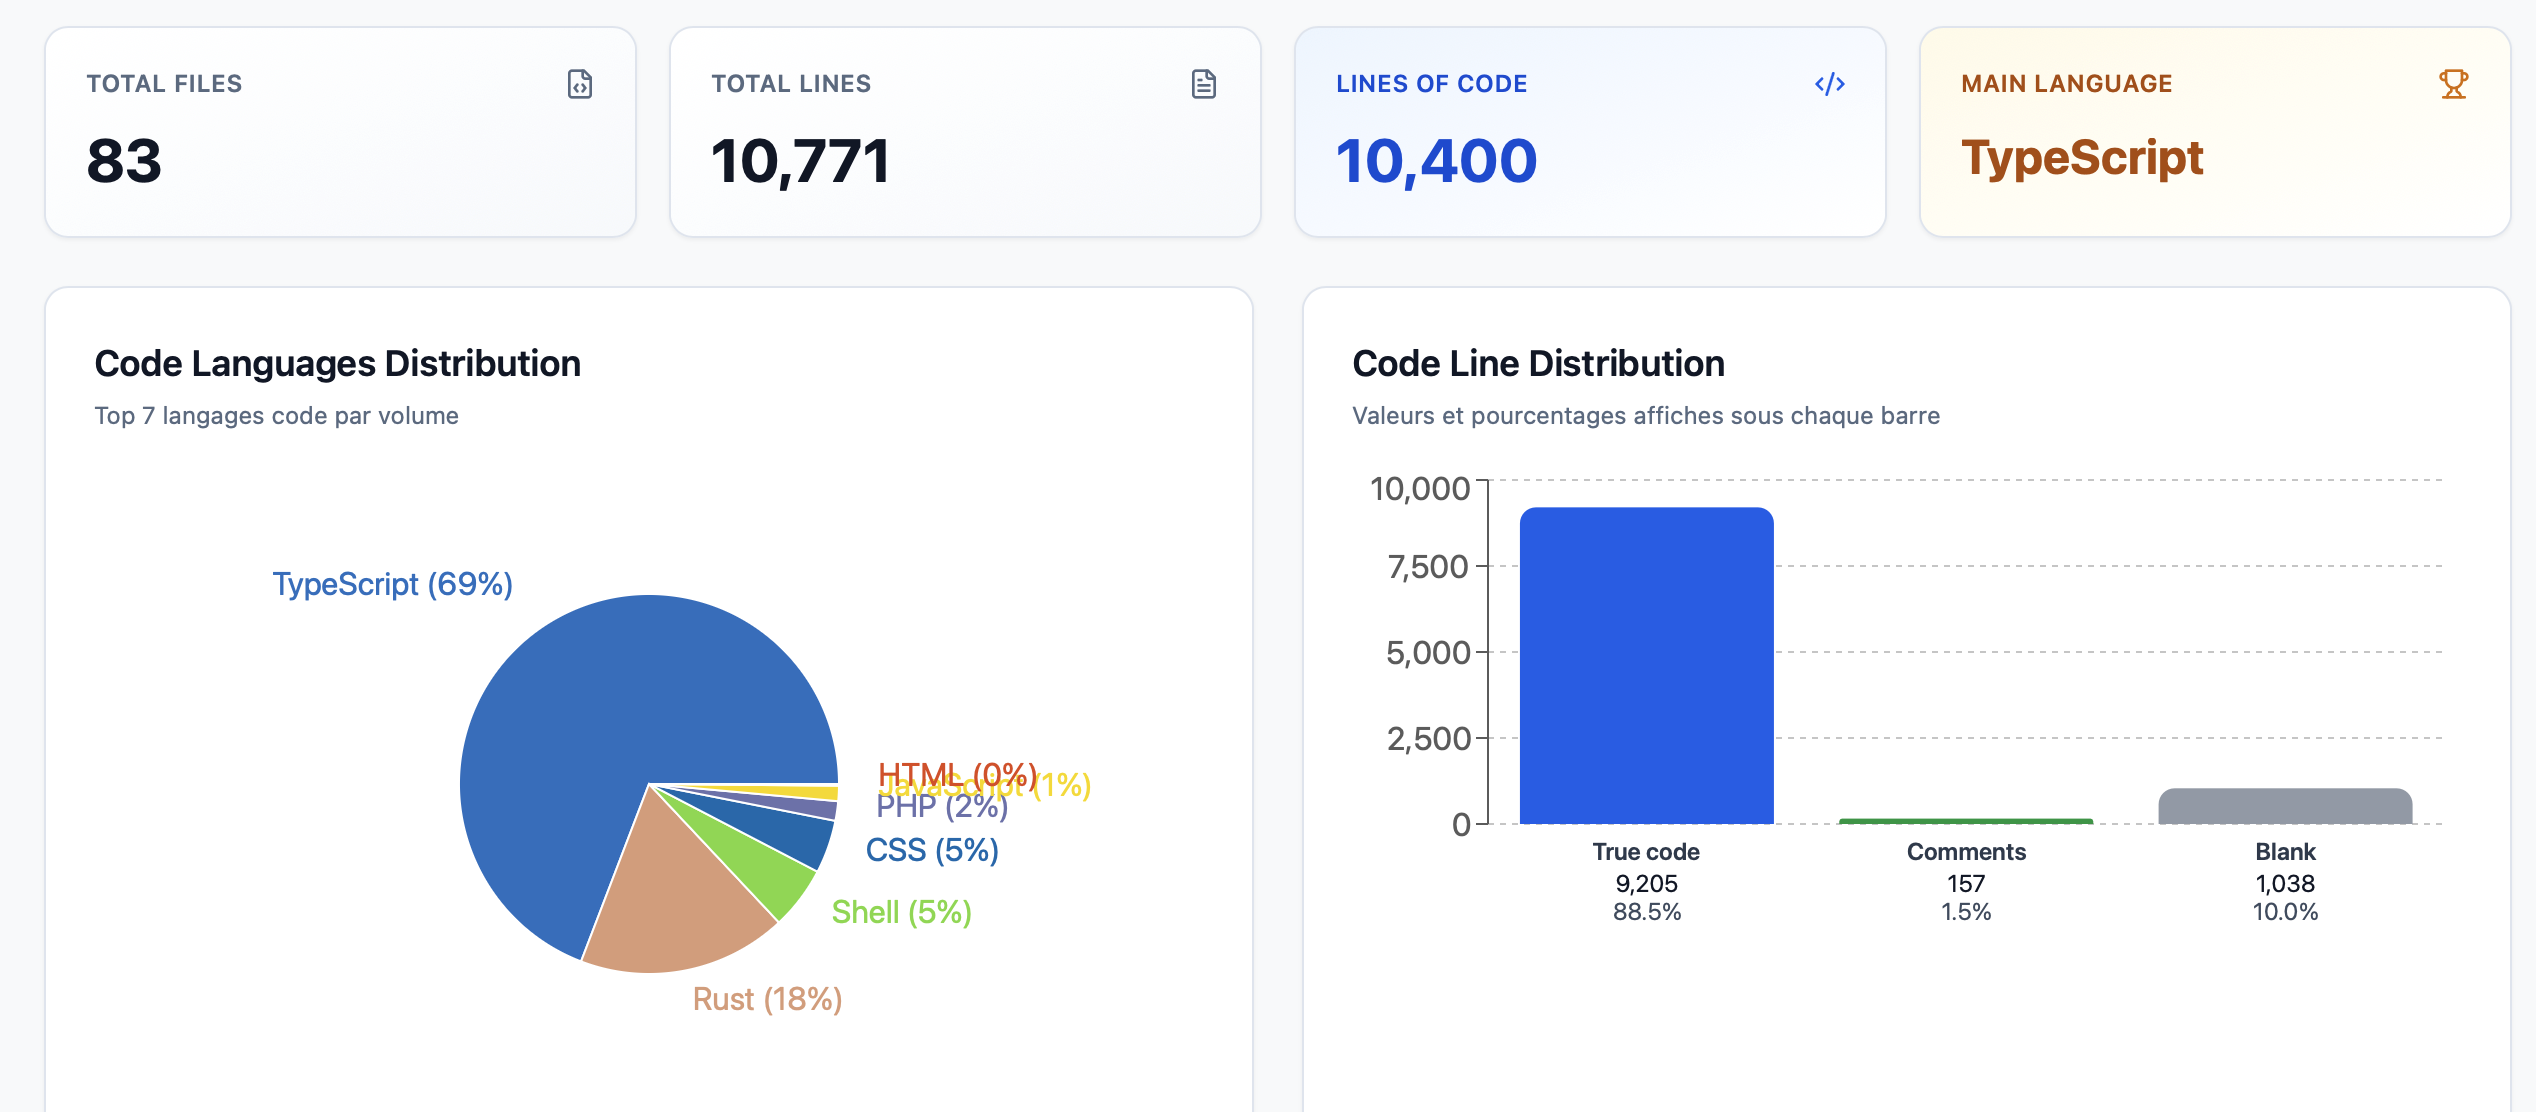Click the file icon on Total Files card

pyautogui.click(x=580, y=85)
